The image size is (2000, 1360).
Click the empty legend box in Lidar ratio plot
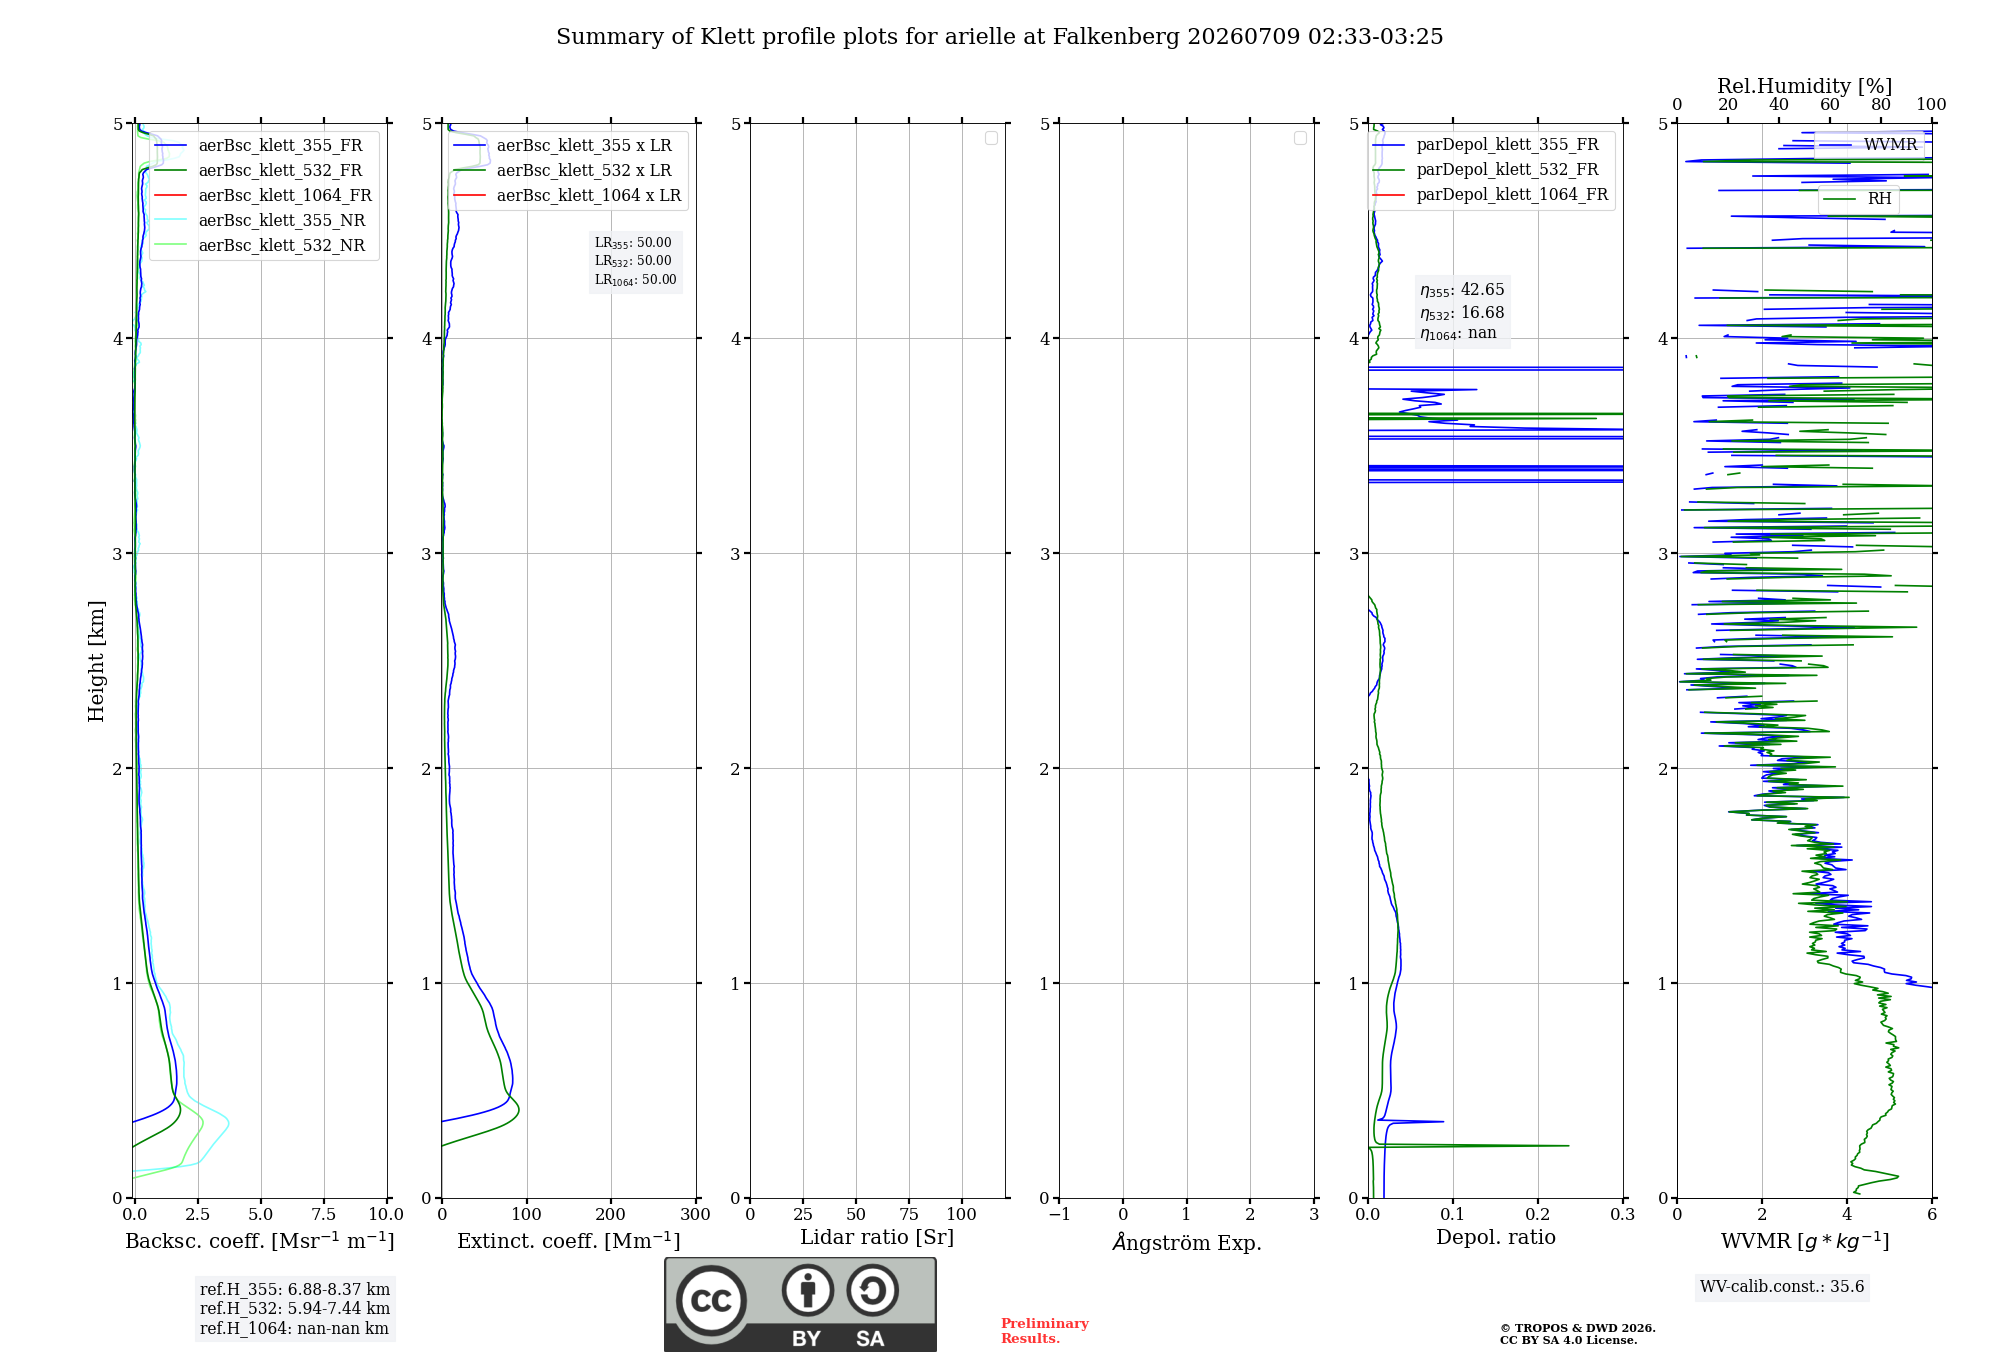991,138
